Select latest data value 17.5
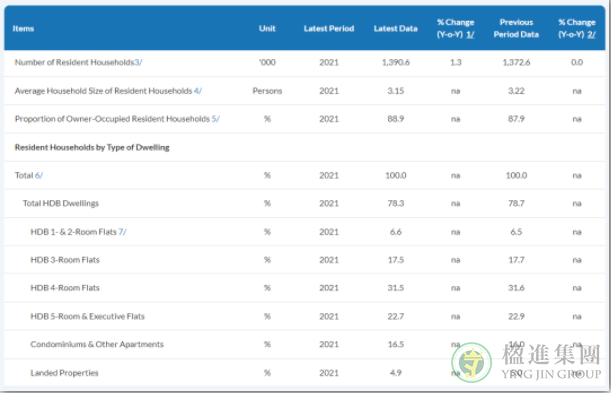The width and height of the screenshot is (611, 393). pos(396,260)
